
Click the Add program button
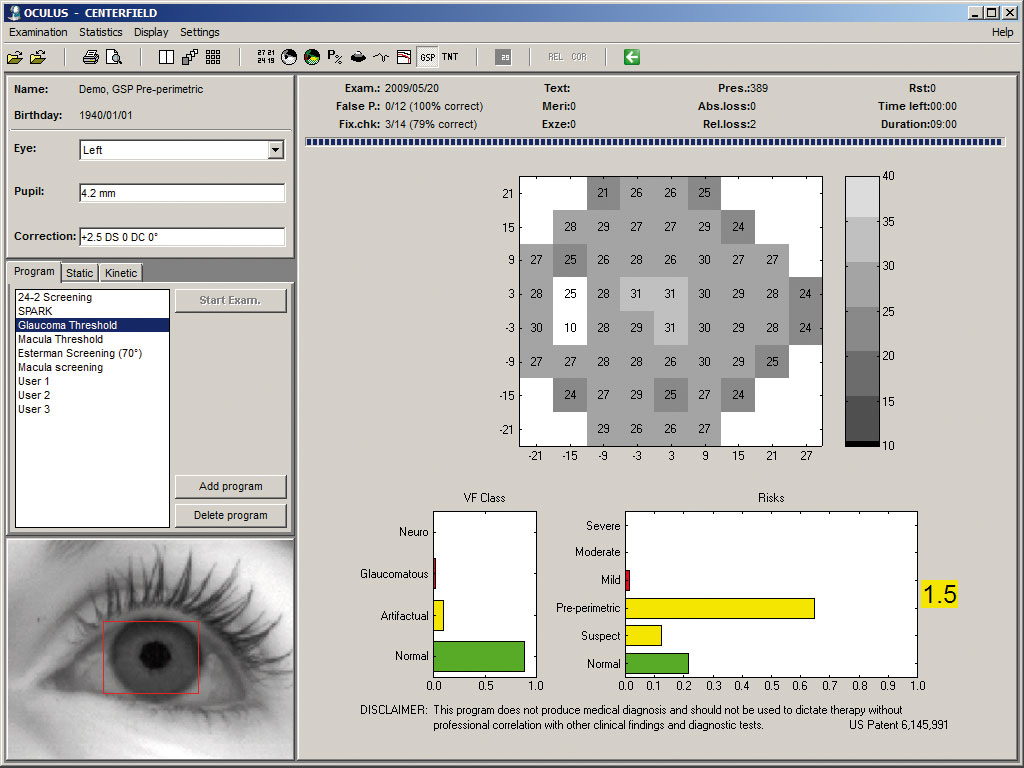coord(231,487)
